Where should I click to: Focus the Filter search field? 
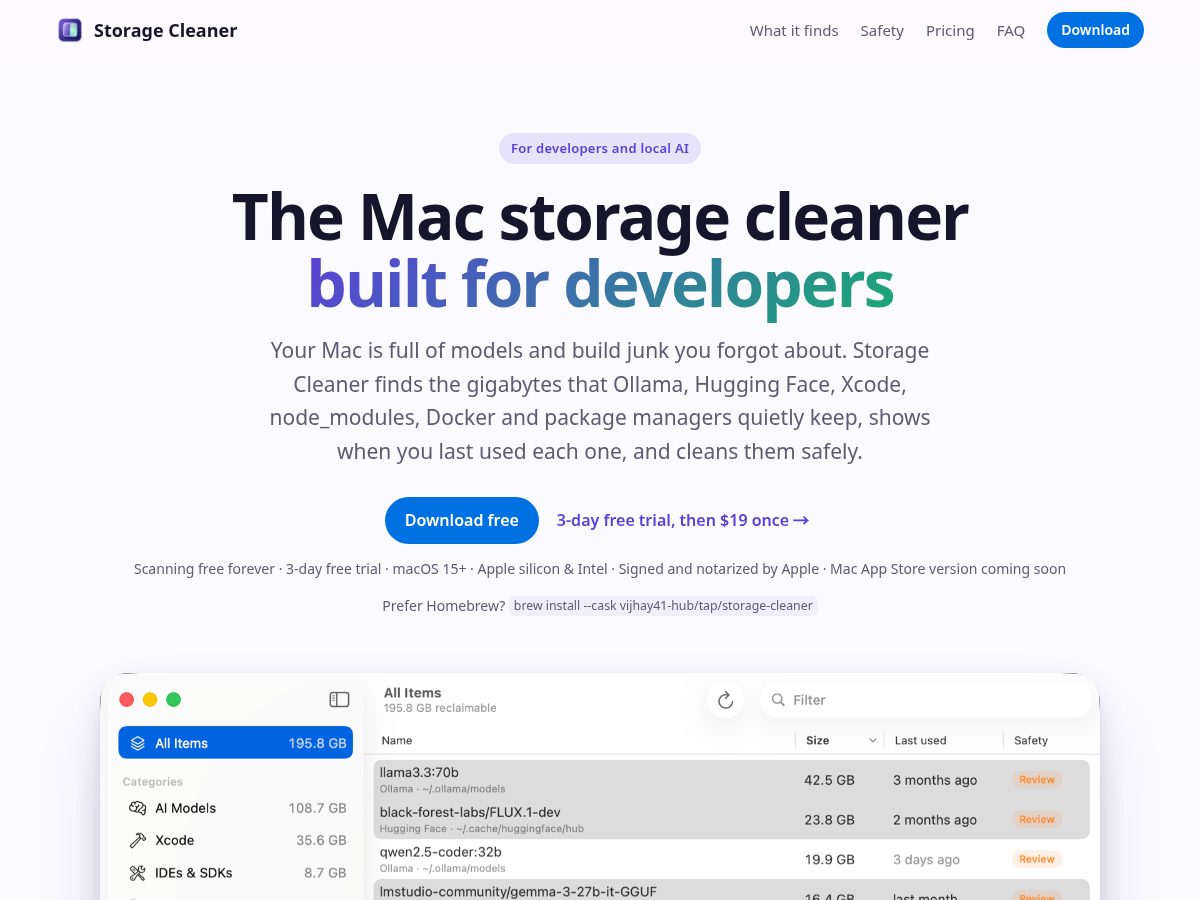click(x=925, y=700)
